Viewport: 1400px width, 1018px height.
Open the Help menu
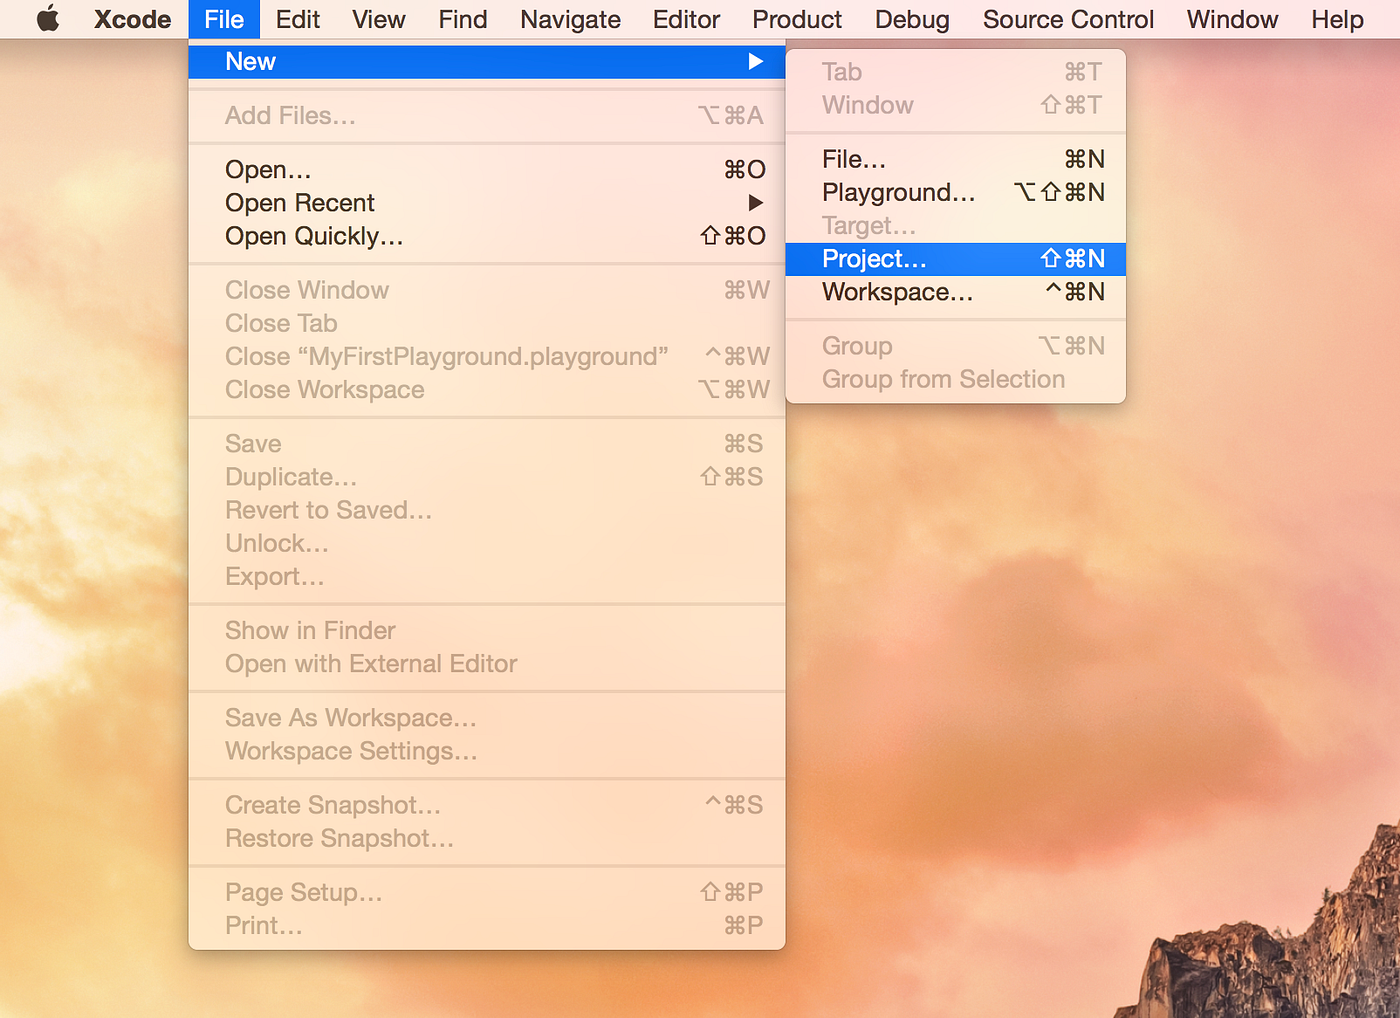pos(1337,19)
